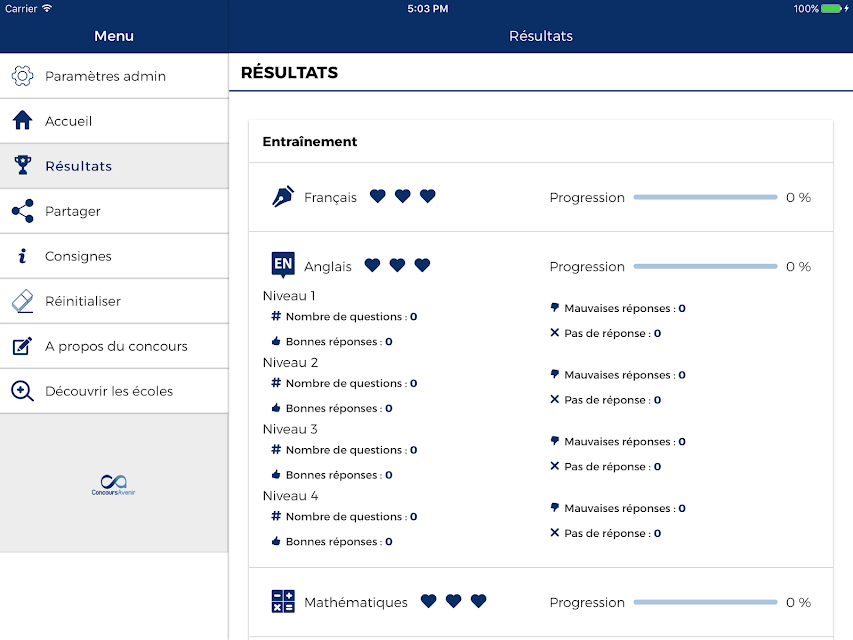
Task: Select Résultats menu item
Action: point(114,166)
